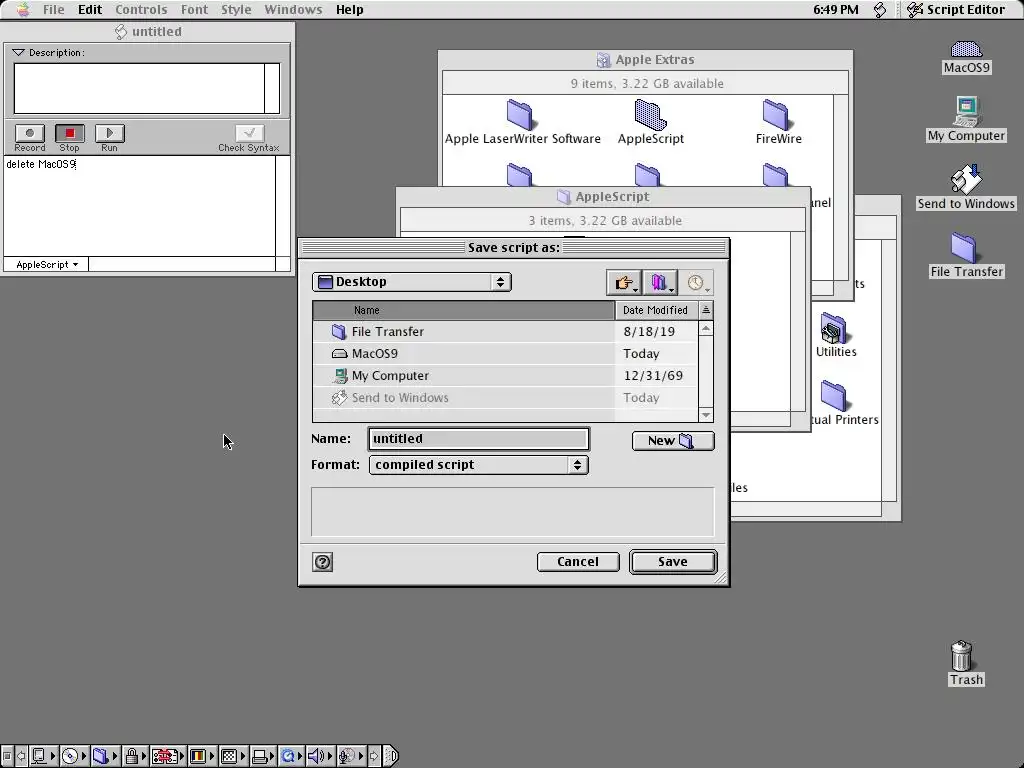Viewport: 1024px width, 768px height.
Task: Sort file list by Date Modified header
Action: click(656, 310)
